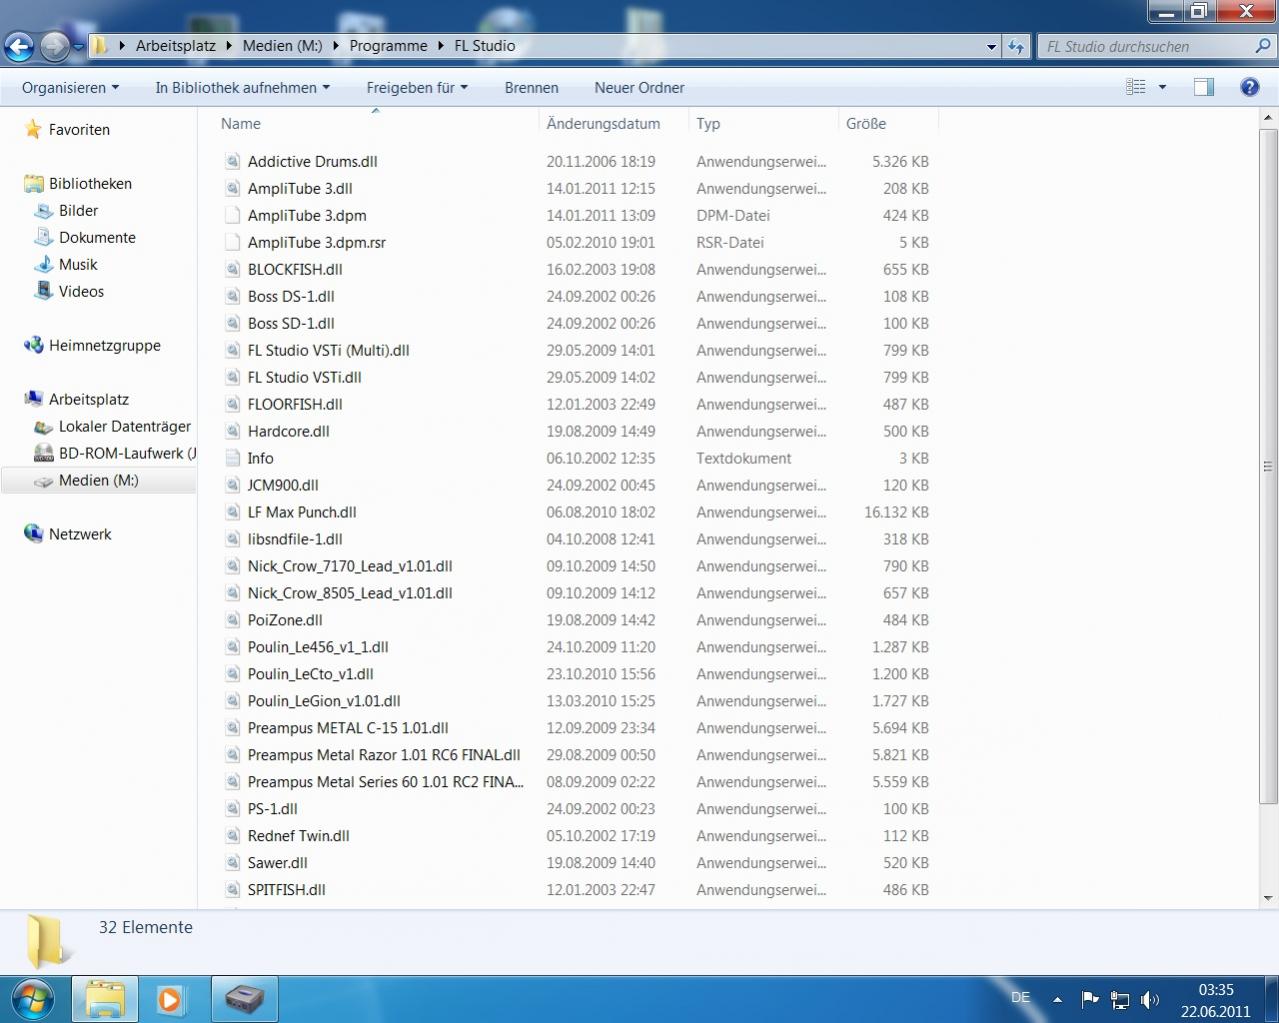Open view options dropdown arrow
This screenshot has height=1023, width=1279.
coord(1162,87)
